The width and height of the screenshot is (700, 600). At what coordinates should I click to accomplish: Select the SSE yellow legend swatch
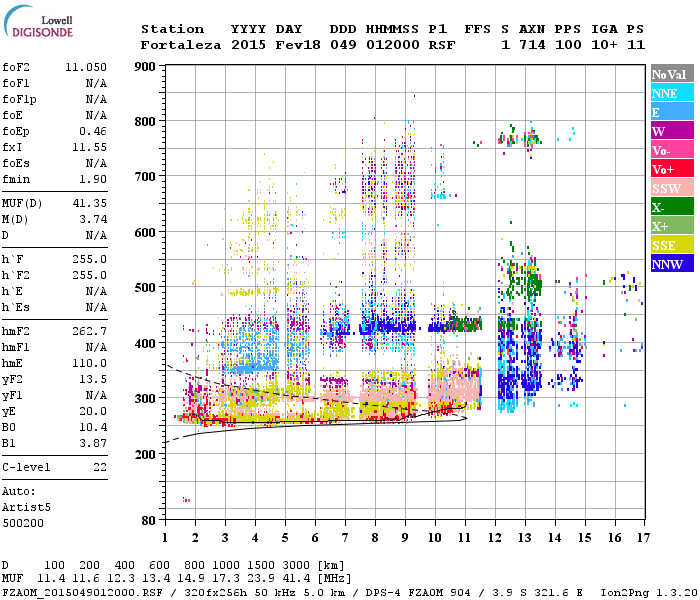(x=670, y=245)
